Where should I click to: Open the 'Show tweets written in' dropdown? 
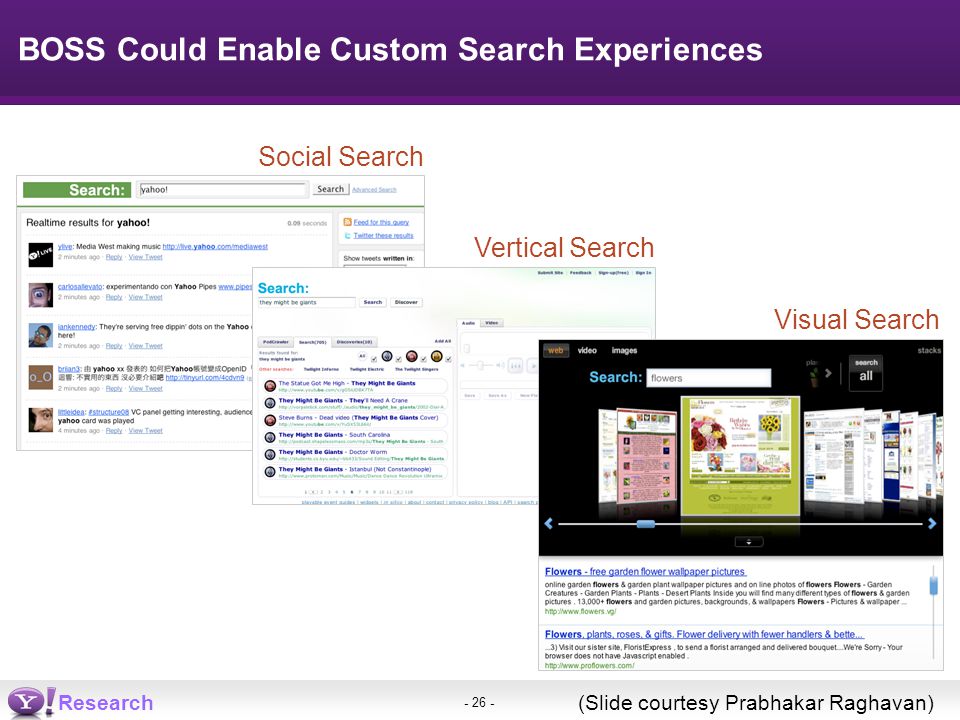pyautogui.click(x=375, y=266)
